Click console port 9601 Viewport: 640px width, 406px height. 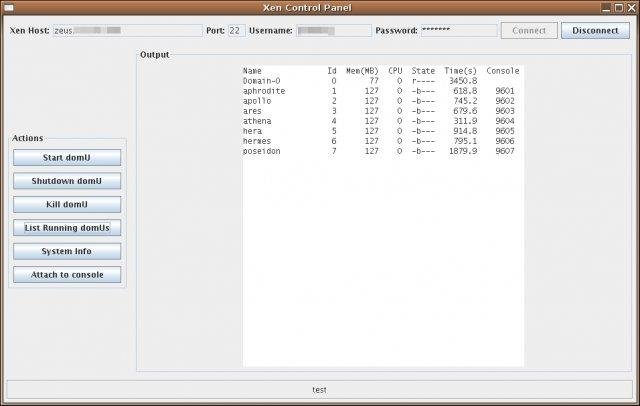coord(505,91)
